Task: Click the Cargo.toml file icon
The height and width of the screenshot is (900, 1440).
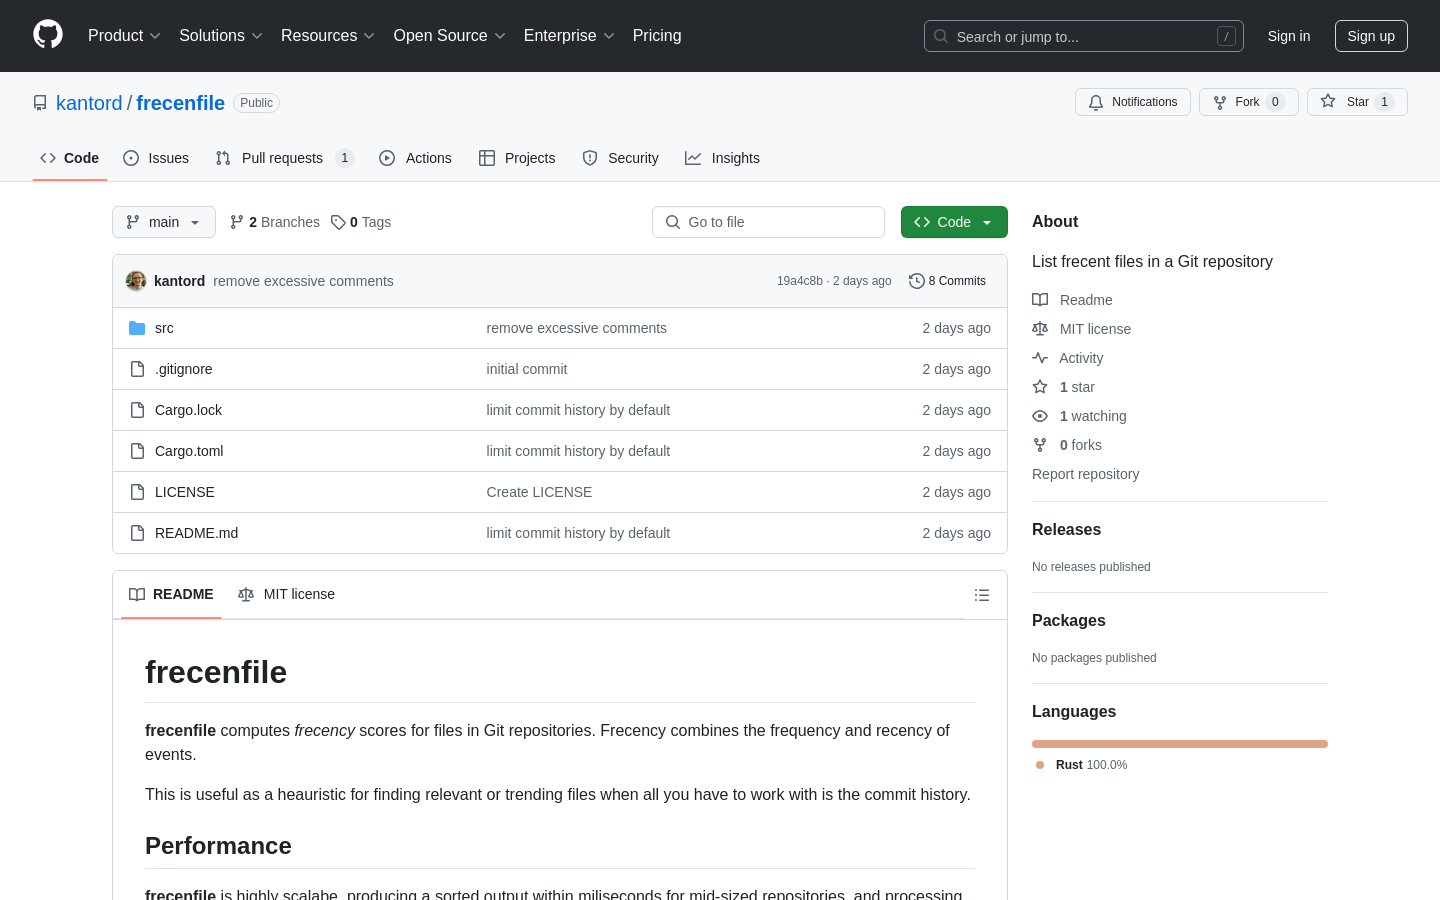Action: (x=137, y=451)
